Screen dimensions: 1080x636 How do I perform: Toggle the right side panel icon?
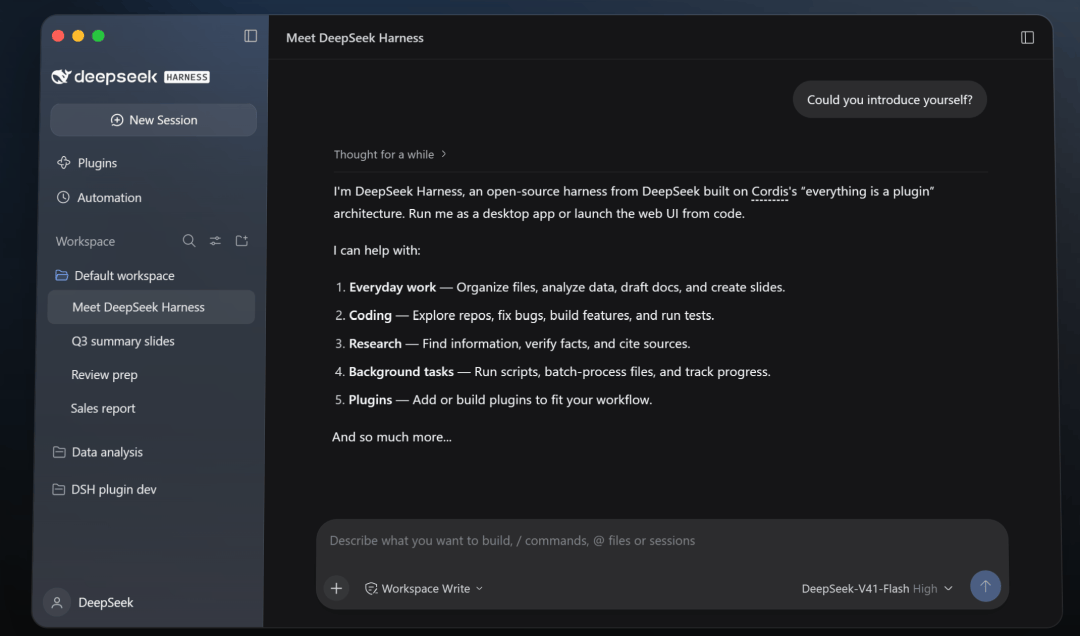point(1027,37)
